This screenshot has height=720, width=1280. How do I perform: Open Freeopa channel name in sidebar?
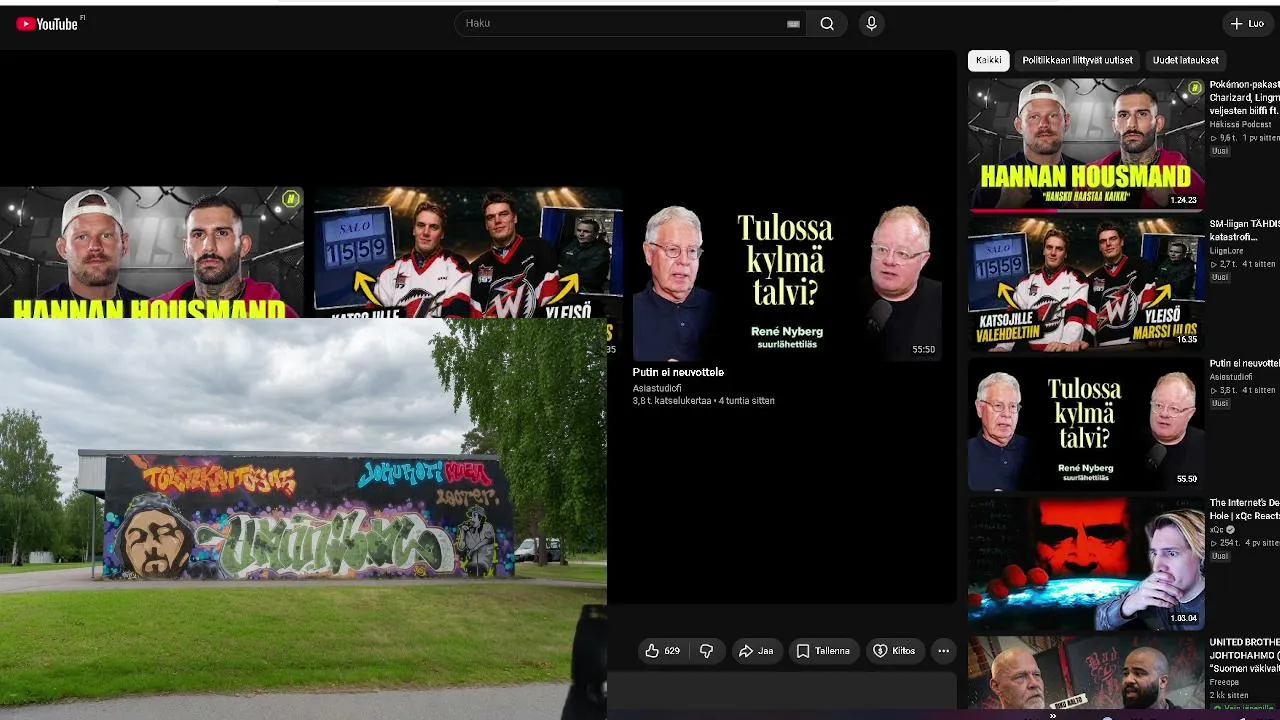(1225, 682)
